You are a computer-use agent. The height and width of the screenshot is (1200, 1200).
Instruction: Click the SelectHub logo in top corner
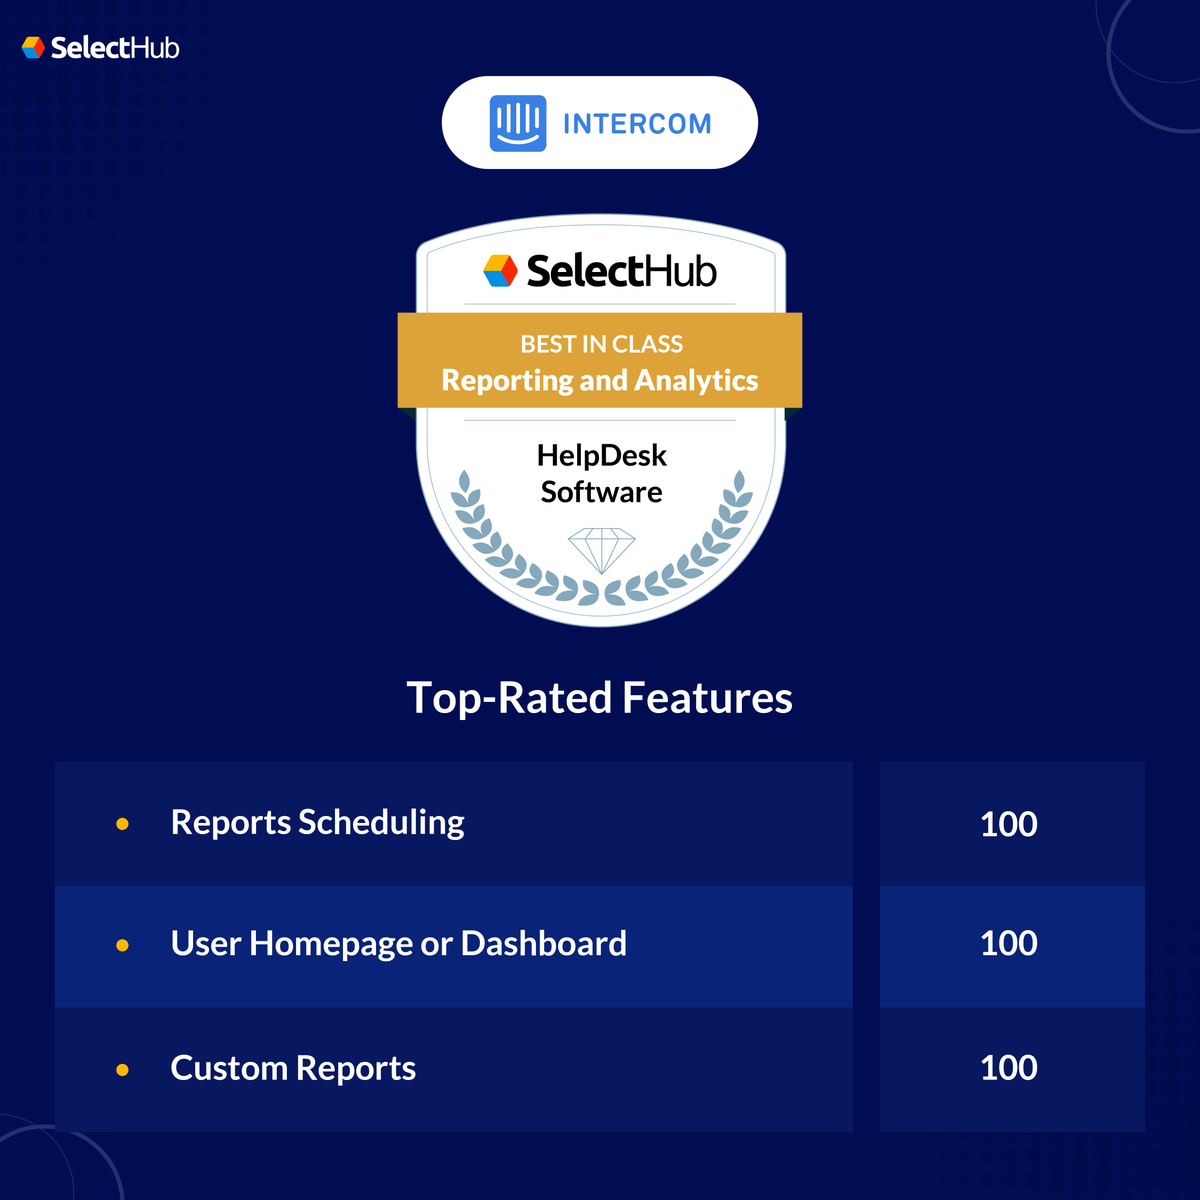(x=101, y=47)
